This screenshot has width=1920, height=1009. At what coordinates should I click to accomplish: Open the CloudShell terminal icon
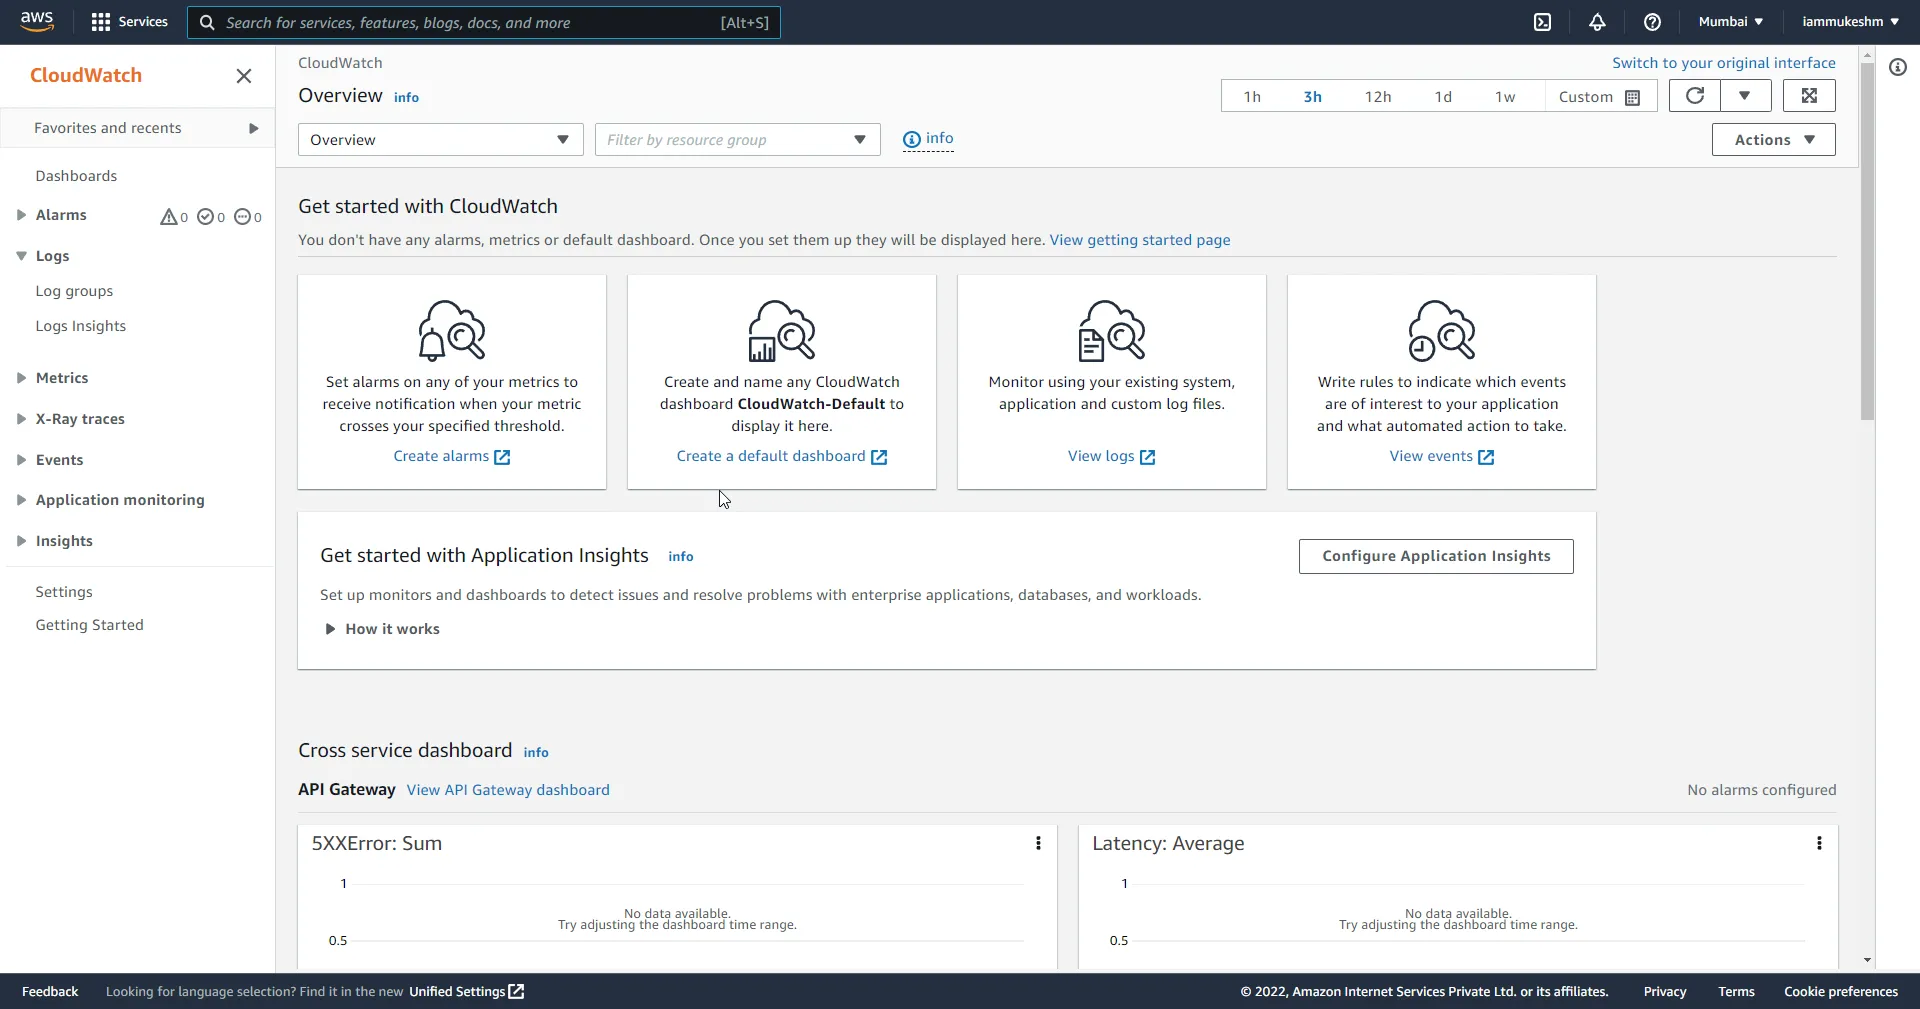tap(1541, 22)
